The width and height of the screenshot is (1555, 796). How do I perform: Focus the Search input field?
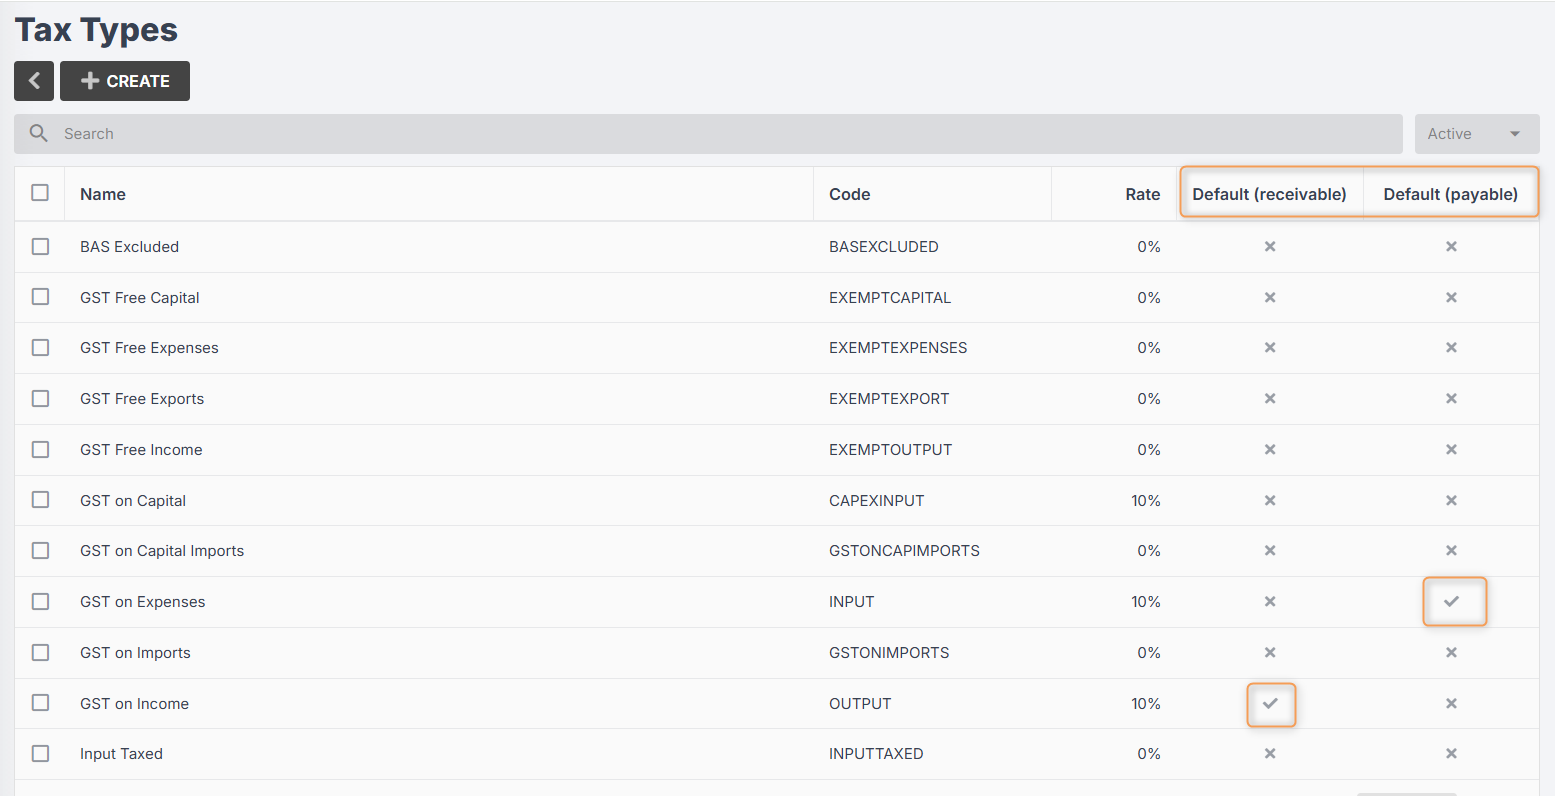[x=708, y=134]
